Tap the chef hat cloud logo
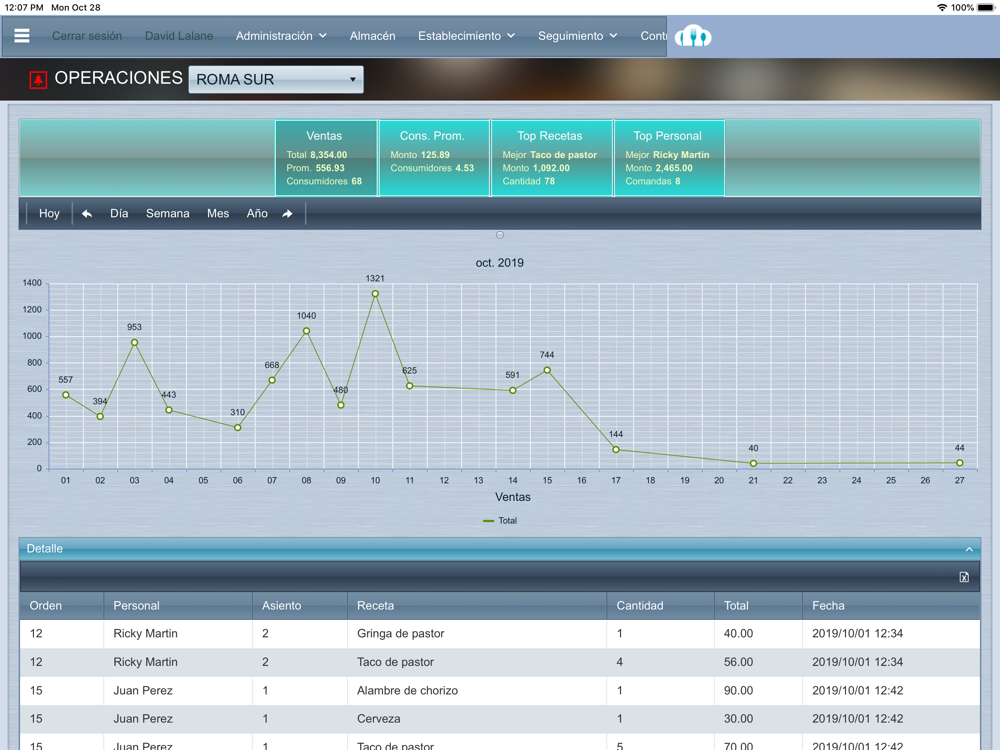1000x750 pixels. (x=693, y=36)
